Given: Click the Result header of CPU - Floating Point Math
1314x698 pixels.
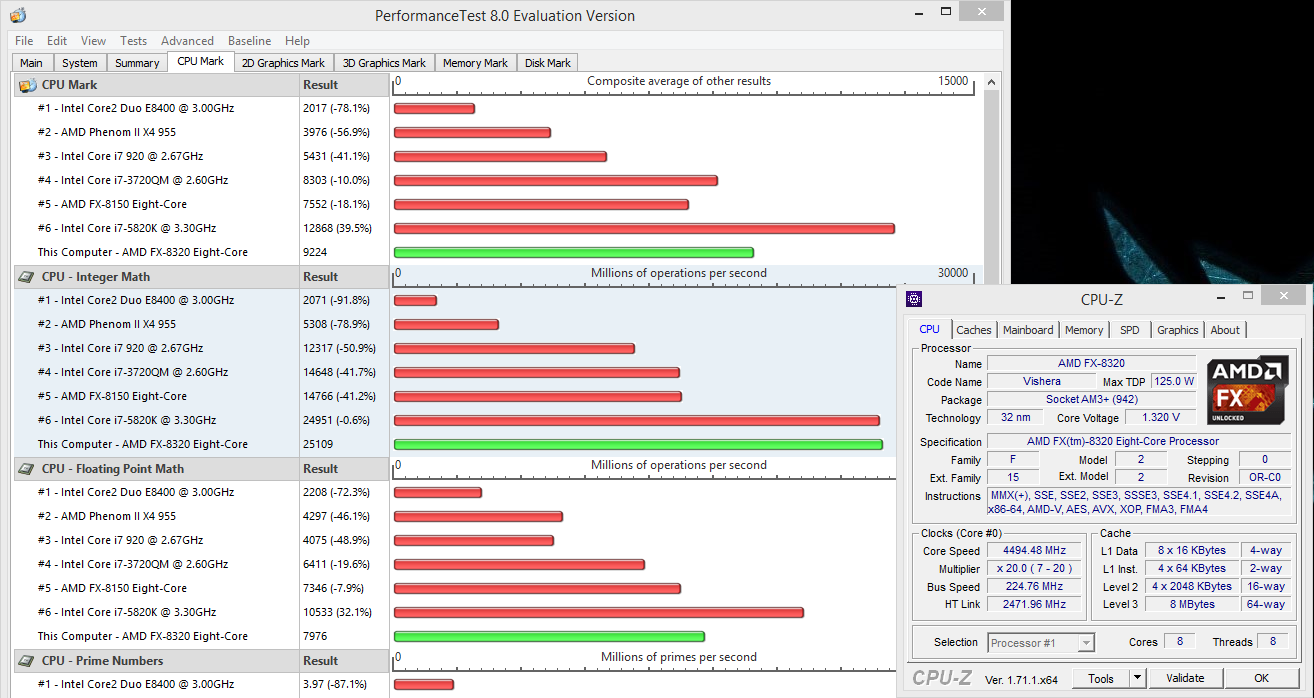Looking at the screenshot, I should tap(344, 469).
